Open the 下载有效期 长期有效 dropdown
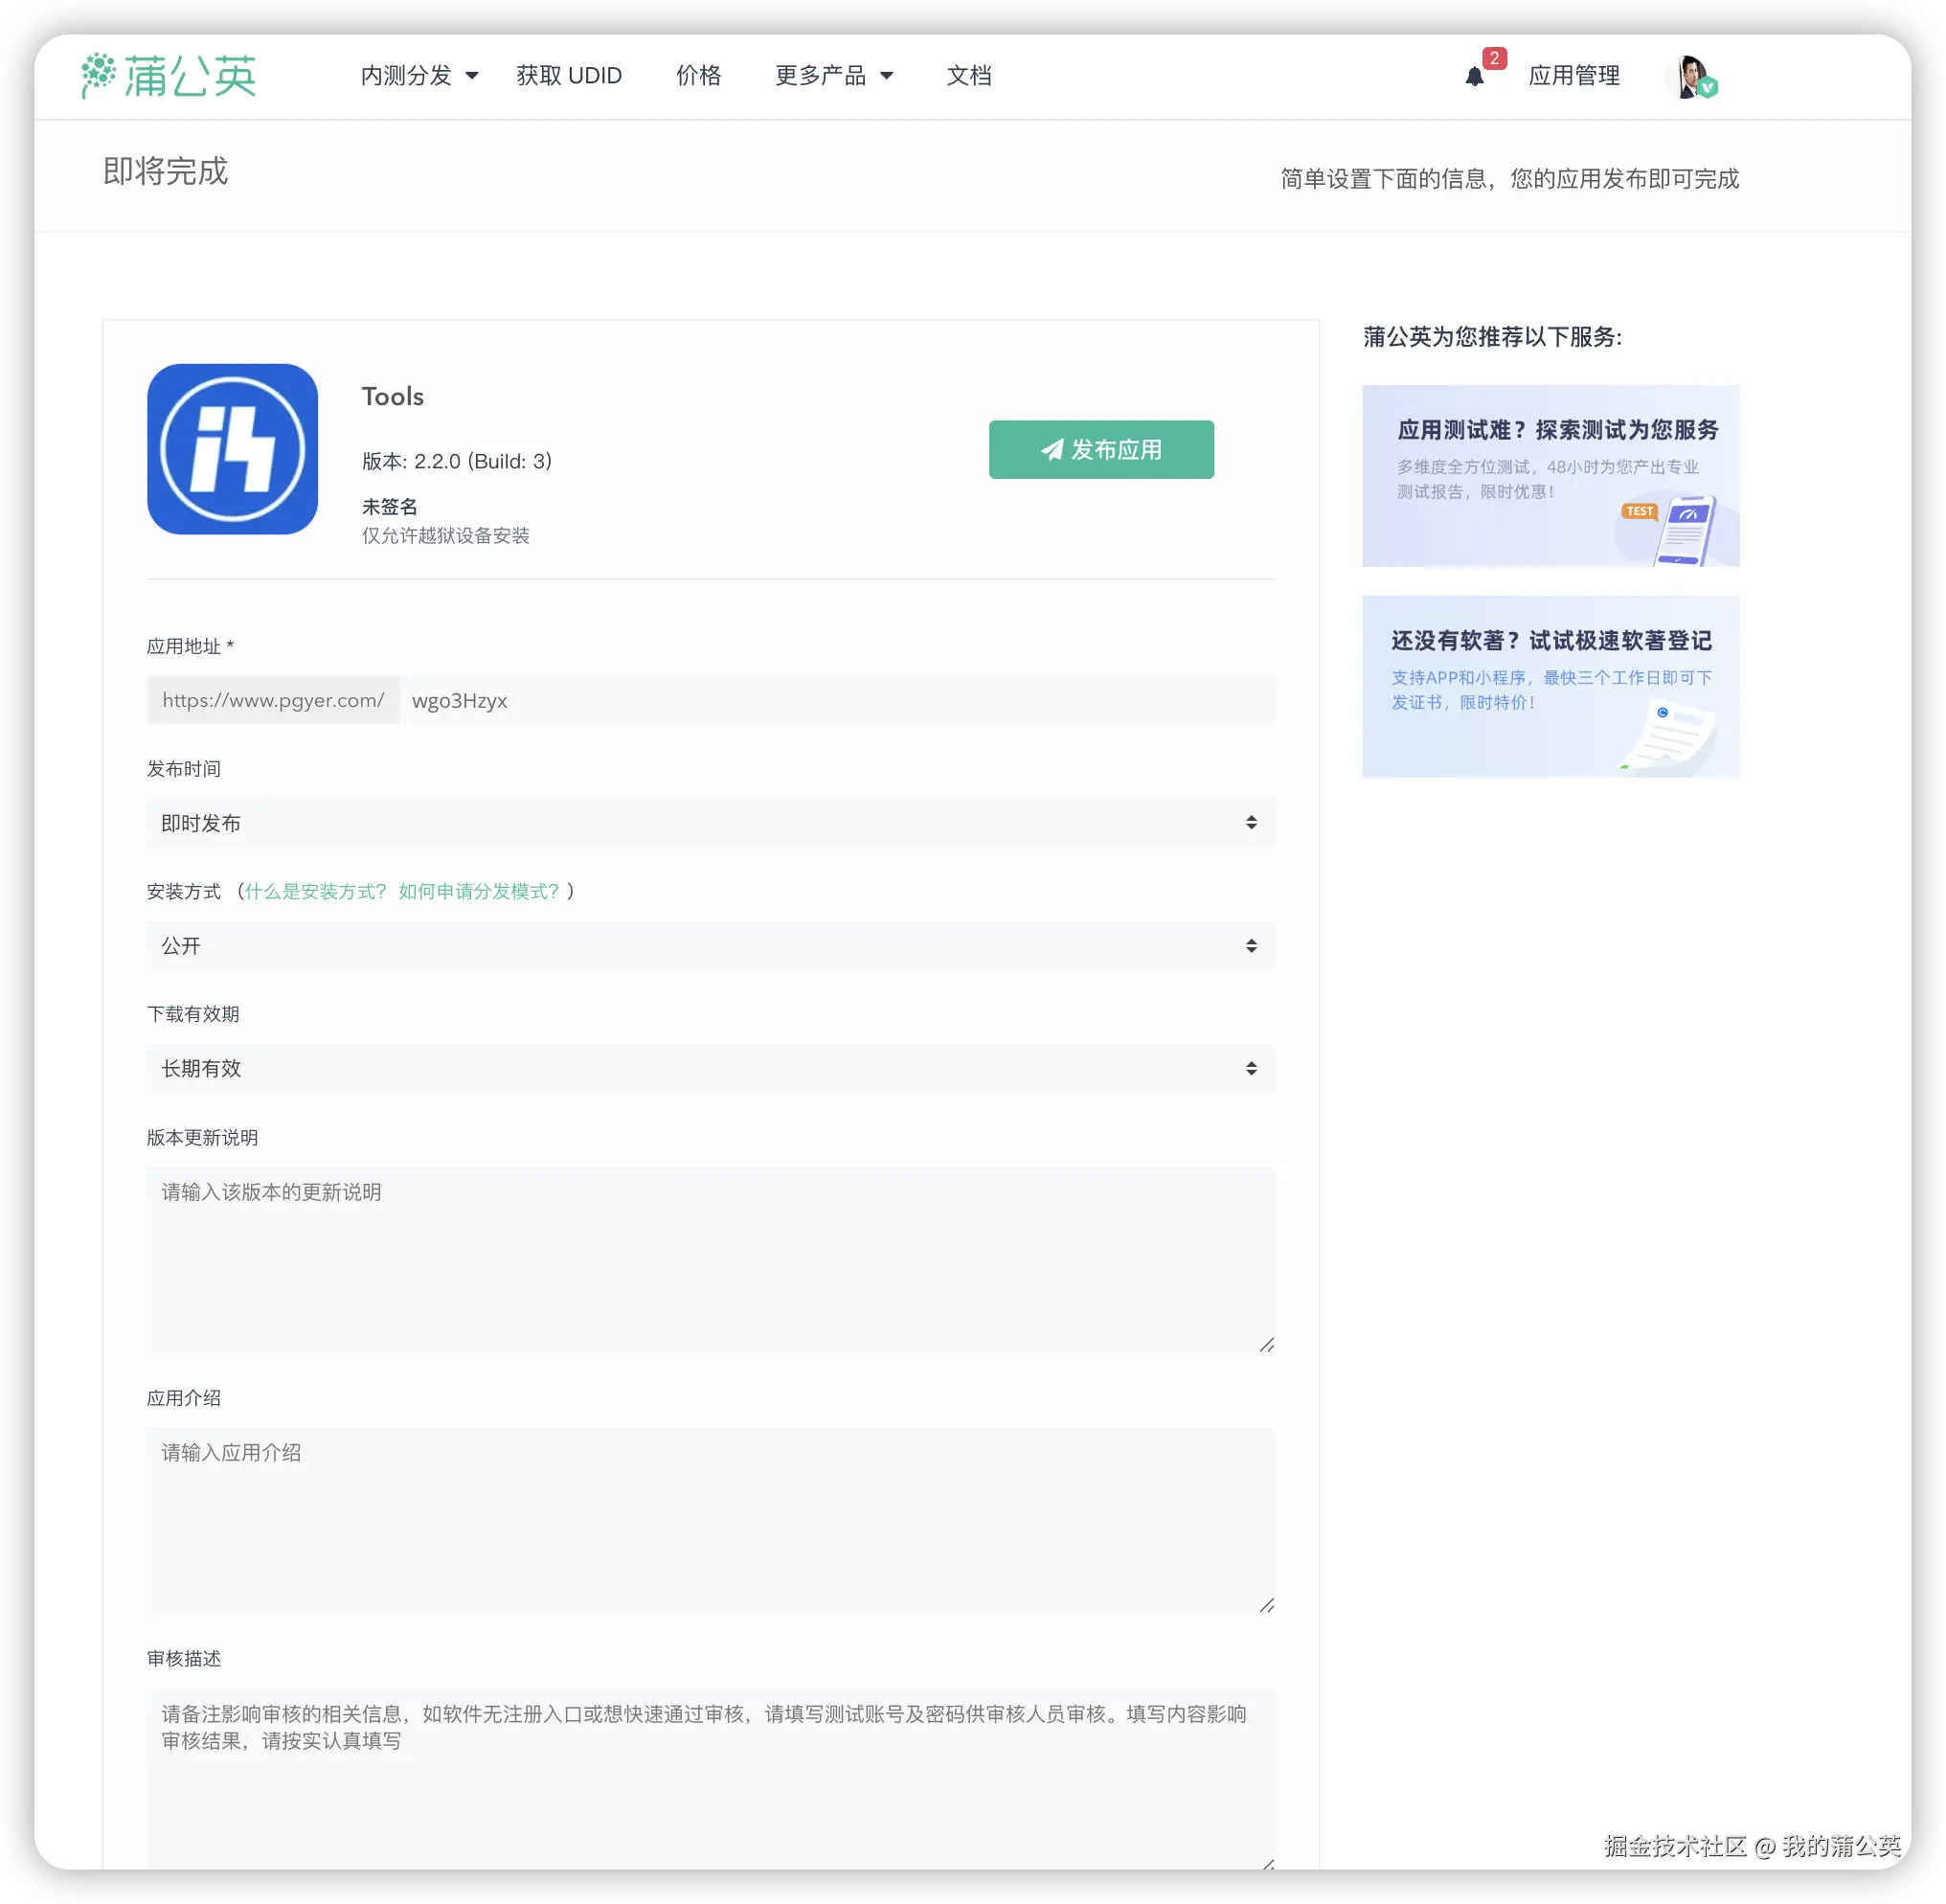The height and width of the screenshot is (1904, 1946). (x=710, y=1068)
